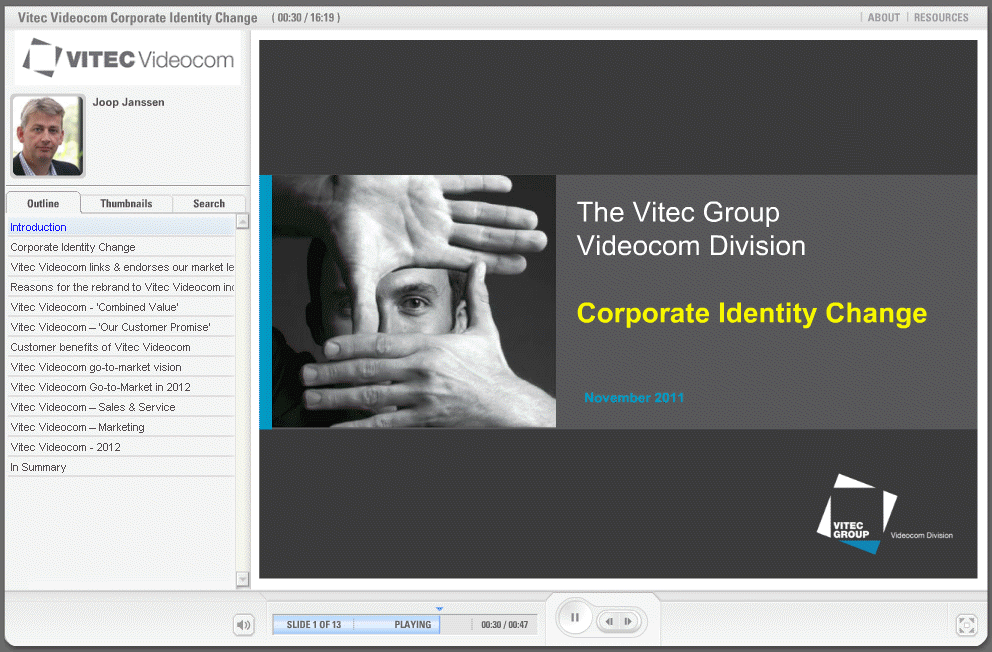Image resolution: width=992 pixels, height=652 pixels.
Task: Click the Joop Janssen presenter name
Action: pos(128,102)
